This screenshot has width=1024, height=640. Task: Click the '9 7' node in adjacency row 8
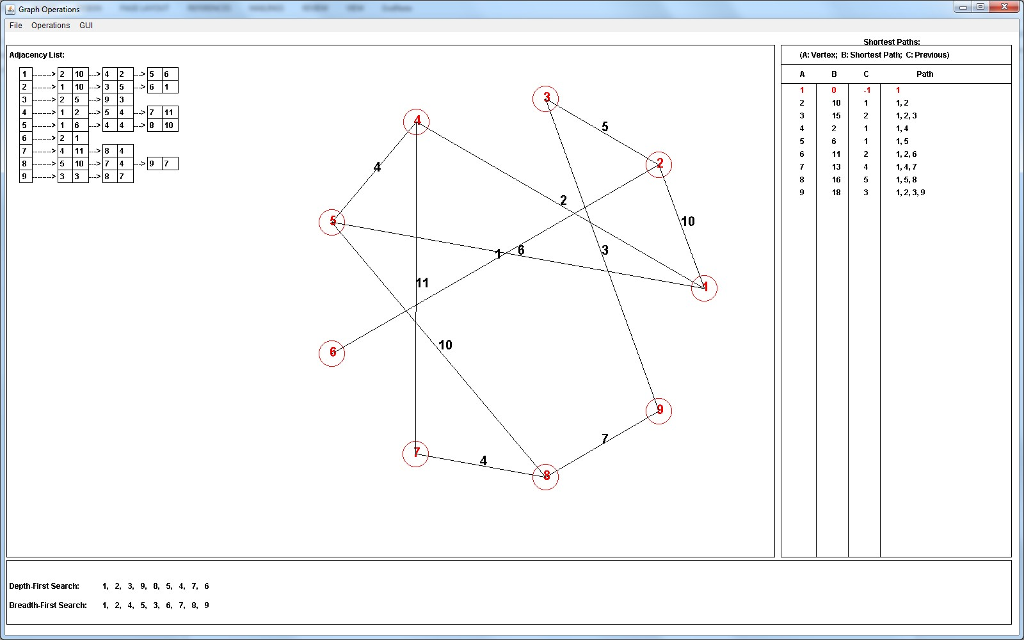tap(163, 164)
